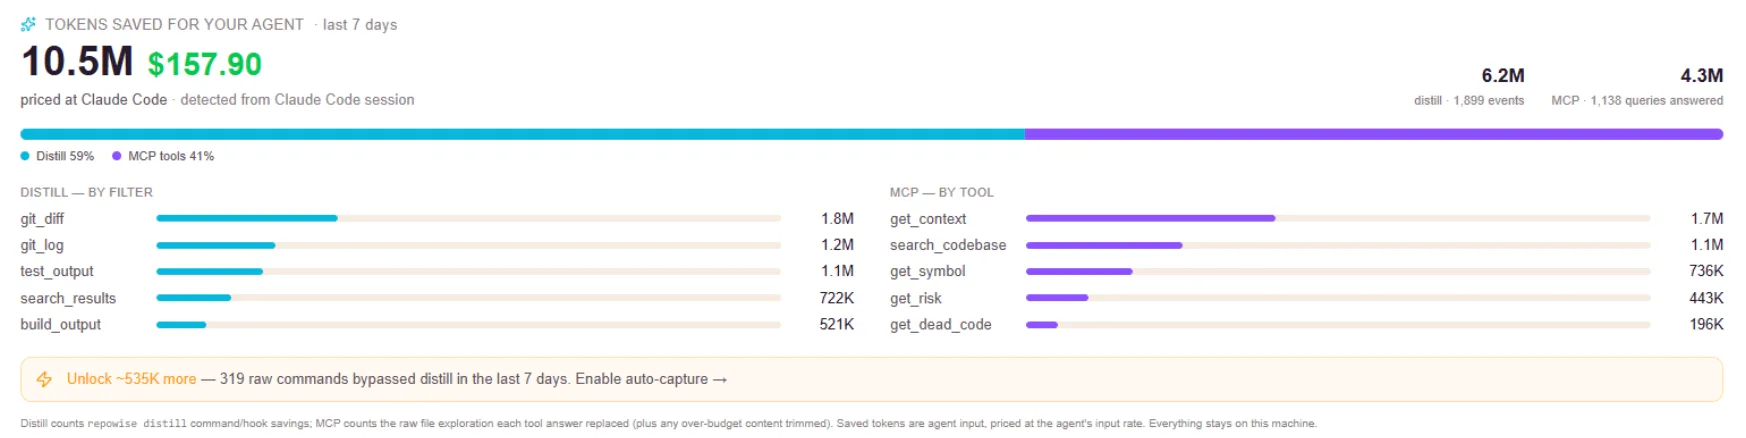Select the search_results filter row
The image size is (1746, 438).
click(437, 298)
